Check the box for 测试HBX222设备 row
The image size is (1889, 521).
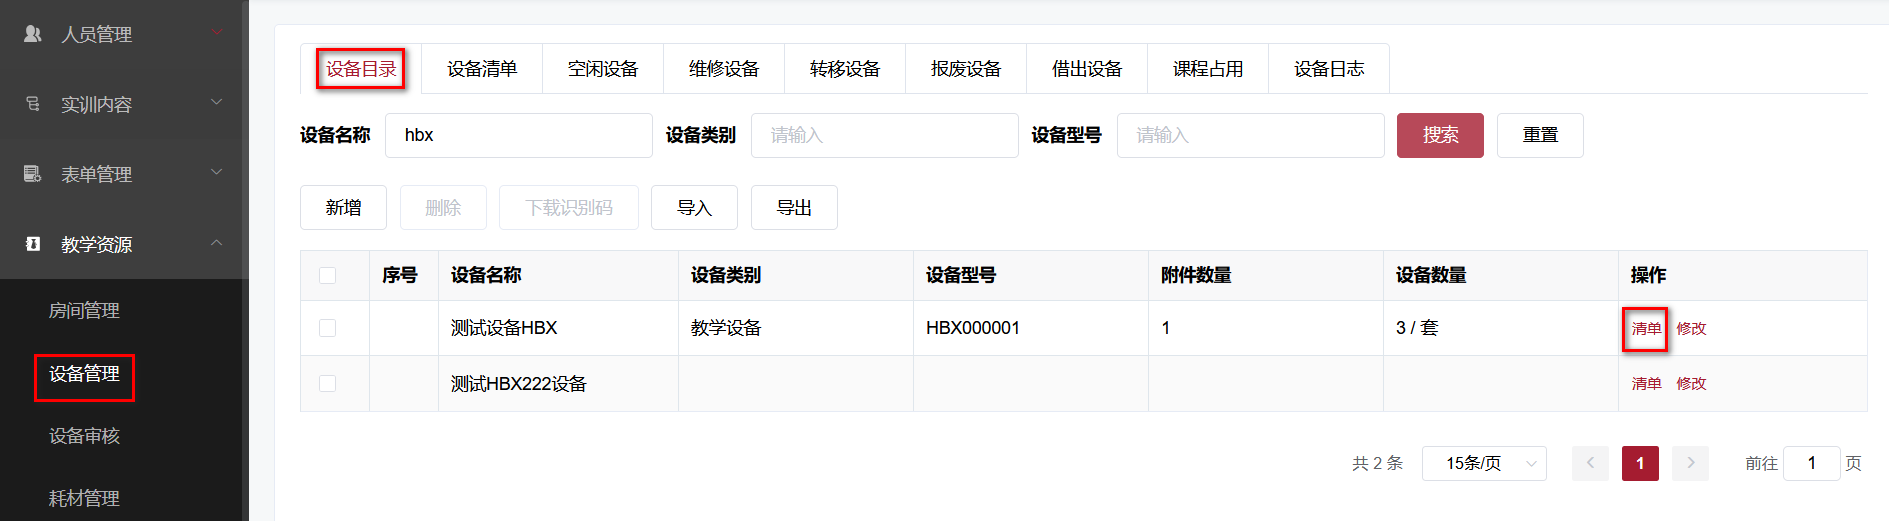click(x=327, y=383)
